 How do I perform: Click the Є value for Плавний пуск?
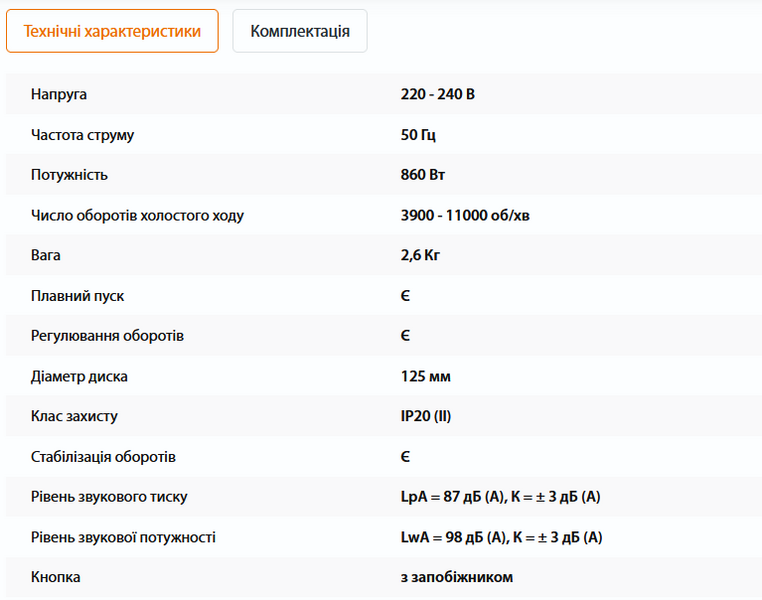(405, 296)
